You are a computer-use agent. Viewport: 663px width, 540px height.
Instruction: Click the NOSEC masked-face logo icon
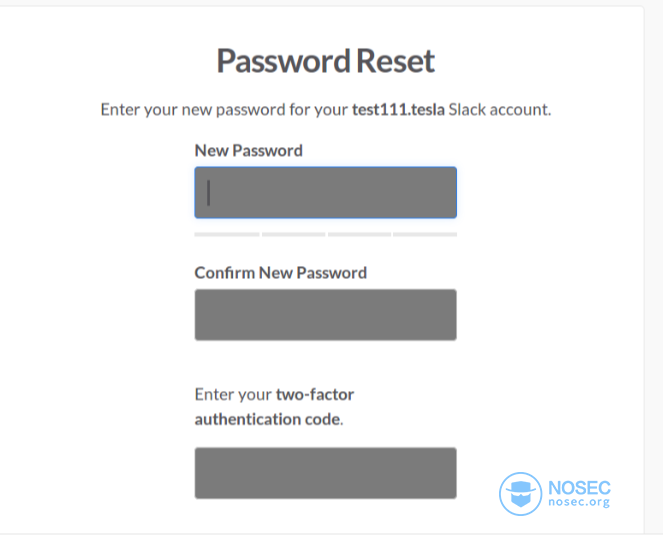coord(520,493)
